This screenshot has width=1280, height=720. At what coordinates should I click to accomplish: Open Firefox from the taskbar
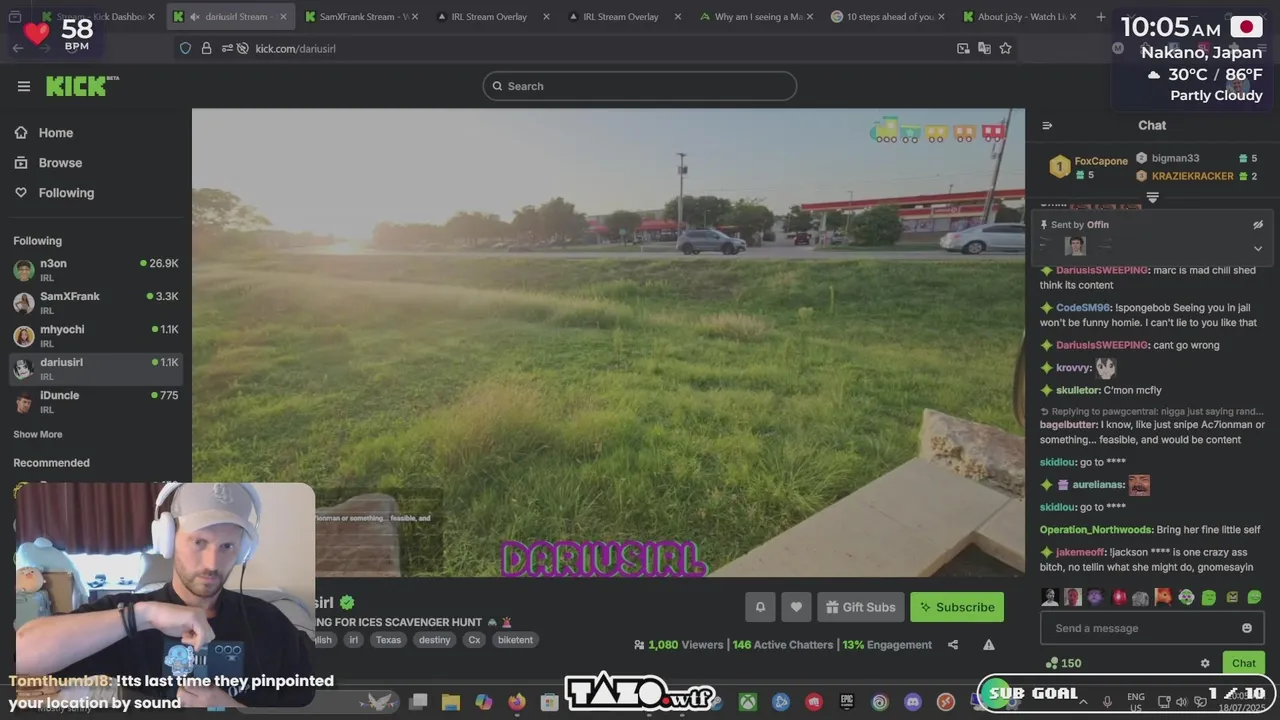coord(516,702)
